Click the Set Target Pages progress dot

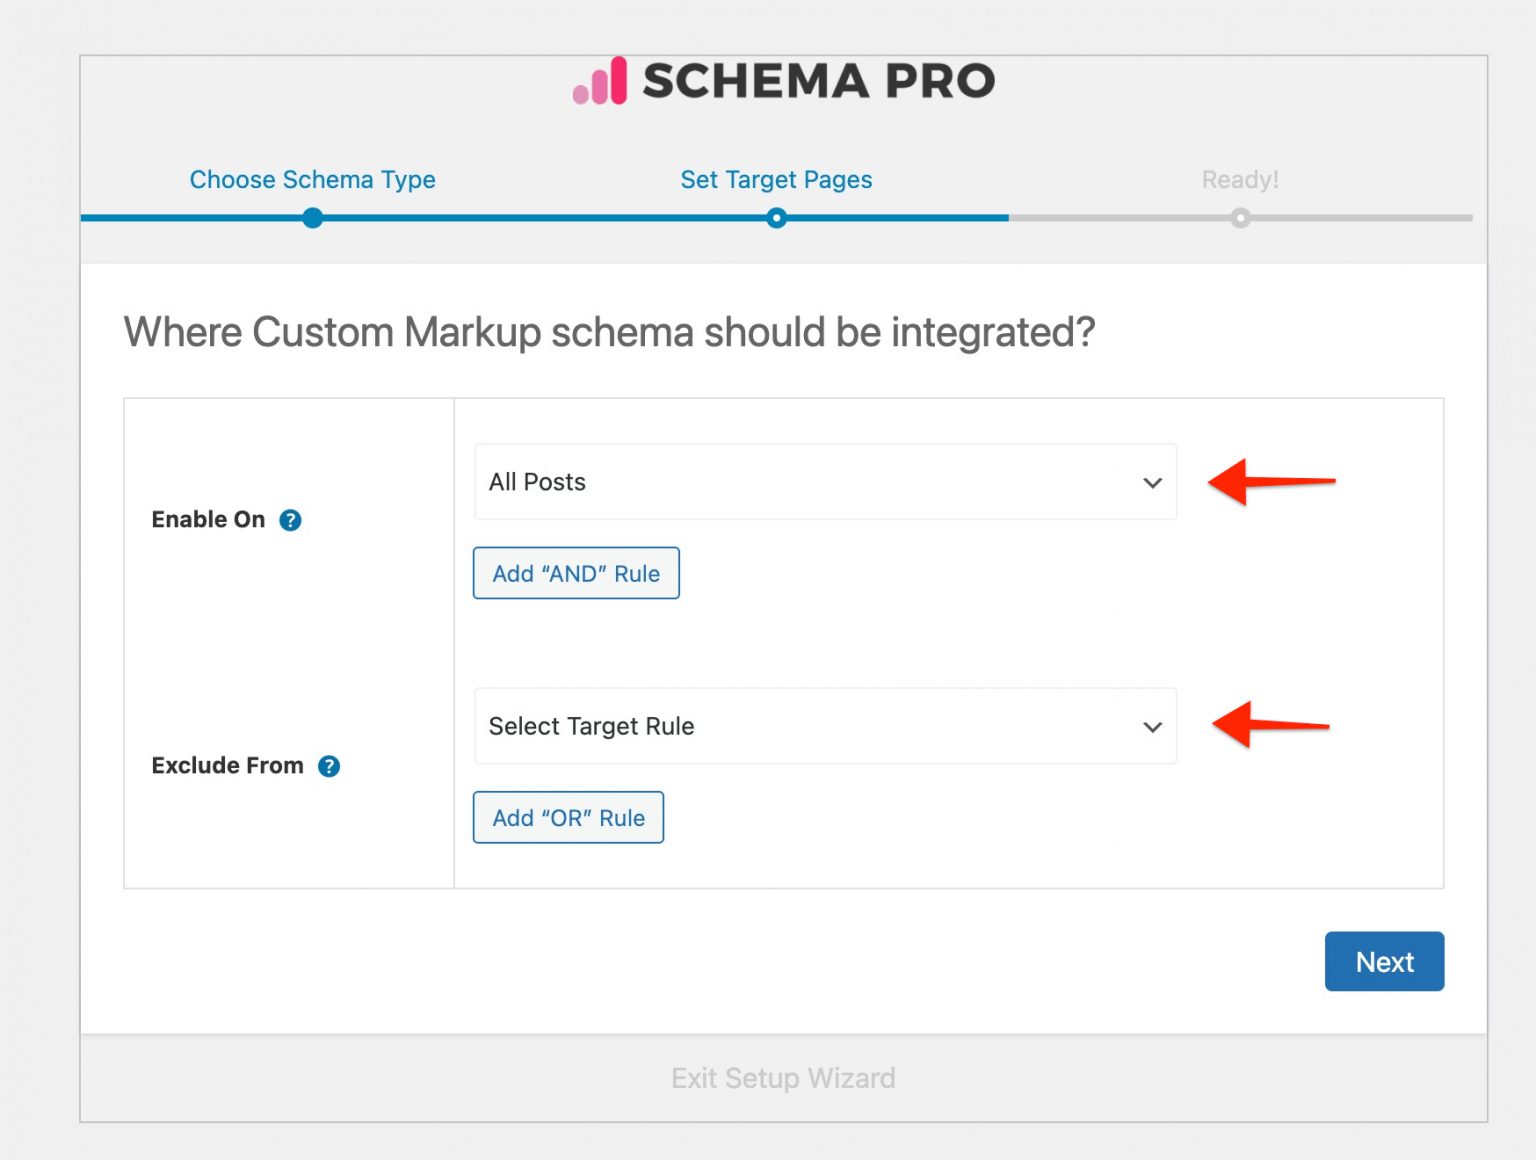click(776, 217)
